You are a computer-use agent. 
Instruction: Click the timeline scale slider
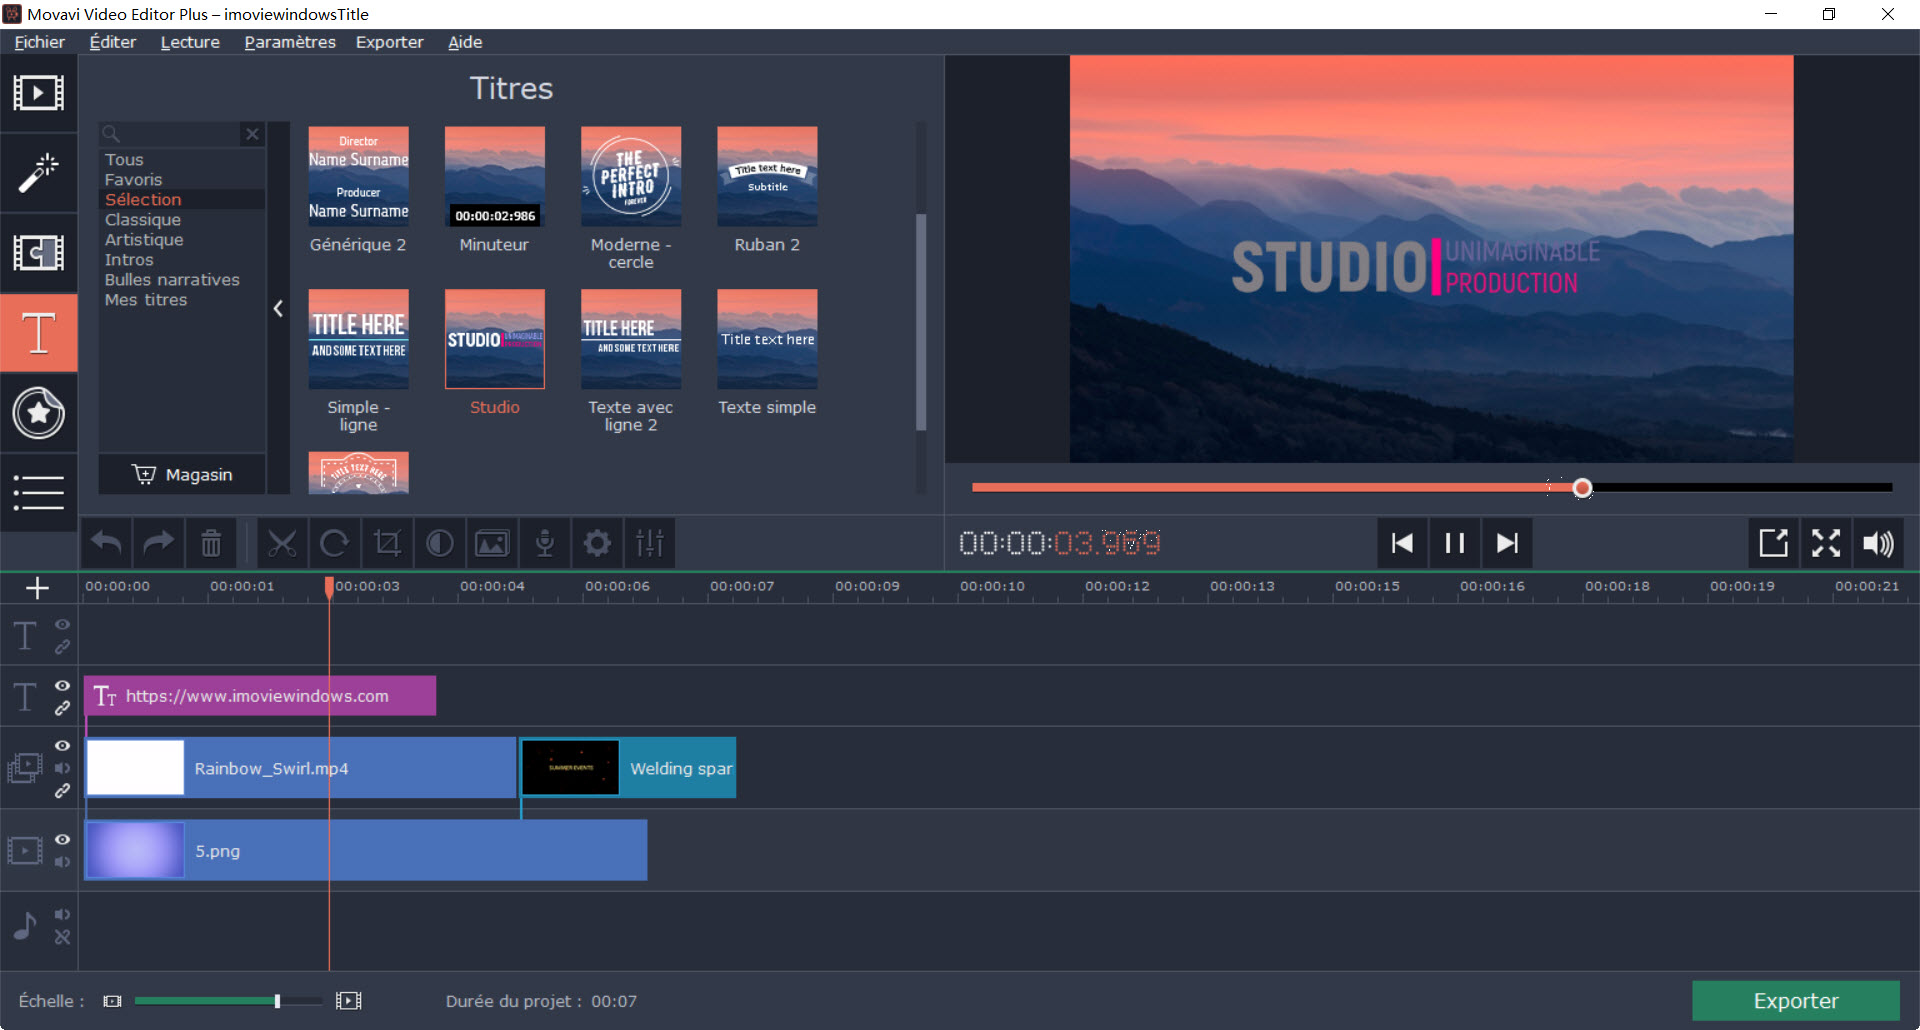229,1001
